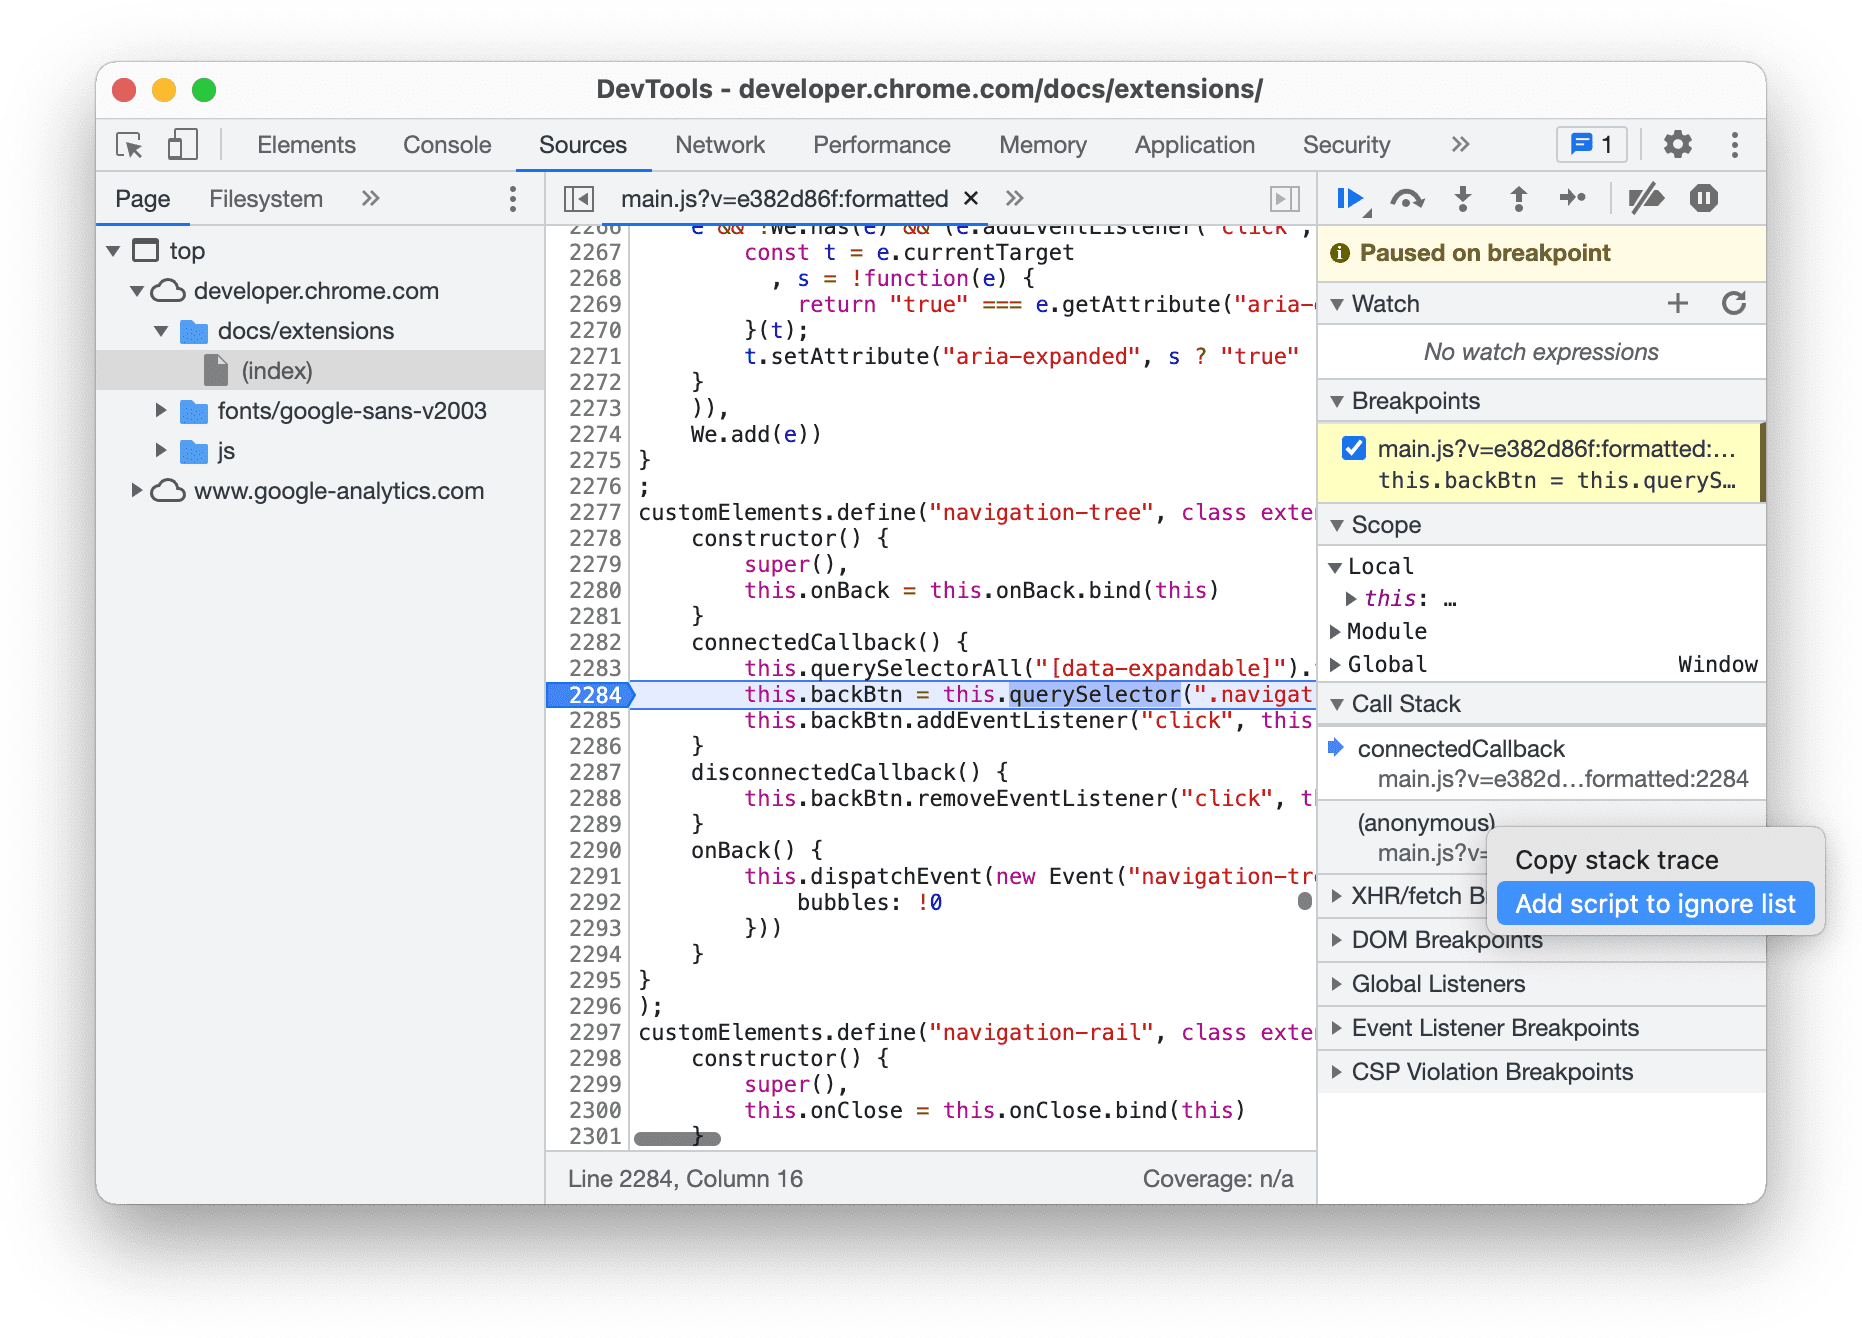Close the main.js source tab

pos(970,198)
